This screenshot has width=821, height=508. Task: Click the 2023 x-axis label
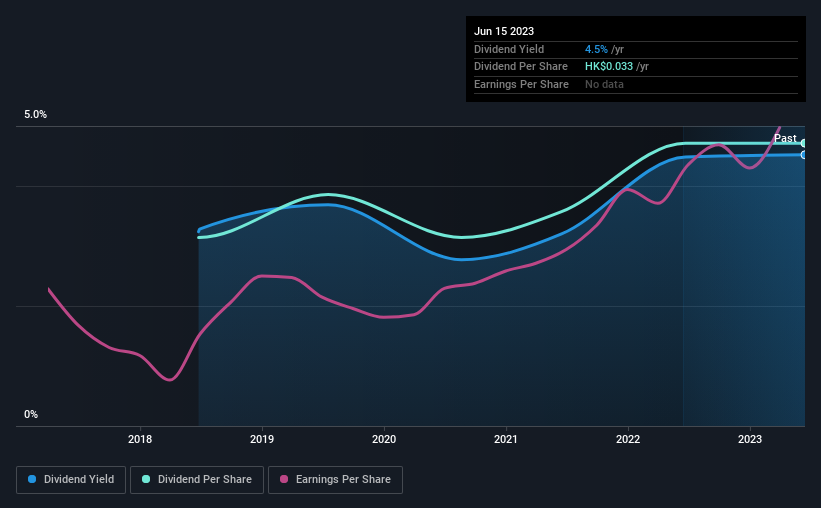pos(750,439)
